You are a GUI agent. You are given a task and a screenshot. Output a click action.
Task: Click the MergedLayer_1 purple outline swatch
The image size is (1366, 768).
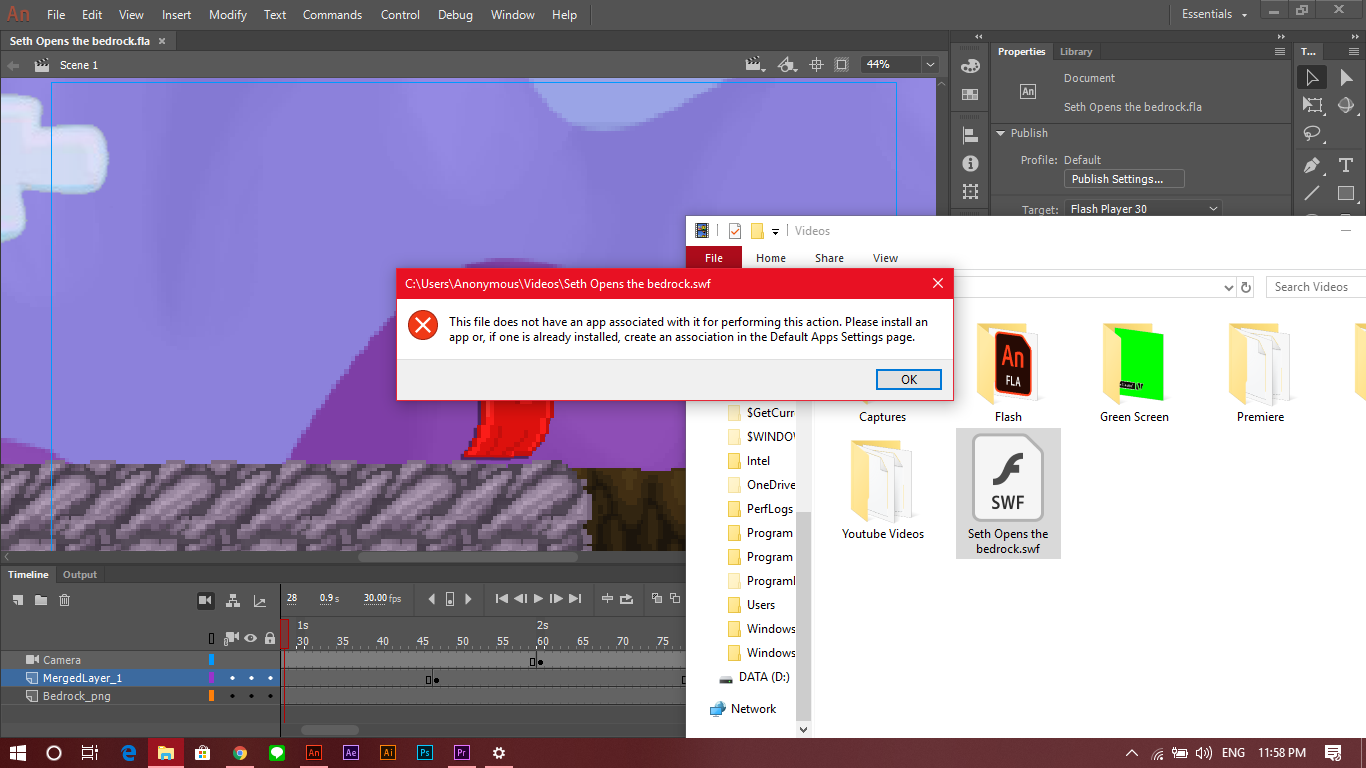211,678
